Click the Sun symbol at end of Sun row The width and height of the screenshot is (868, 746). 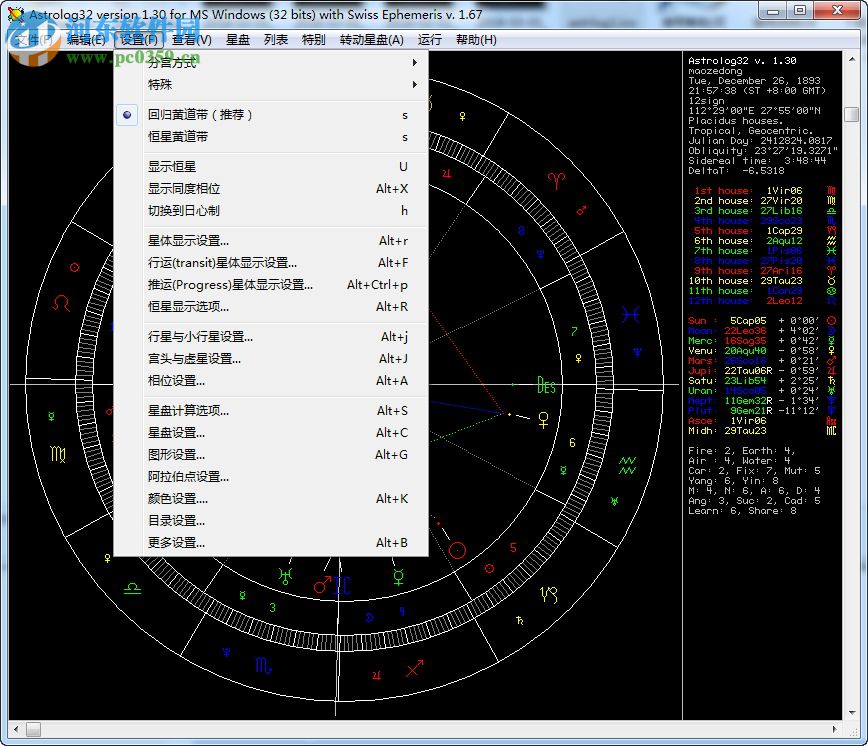coord(830,321)
